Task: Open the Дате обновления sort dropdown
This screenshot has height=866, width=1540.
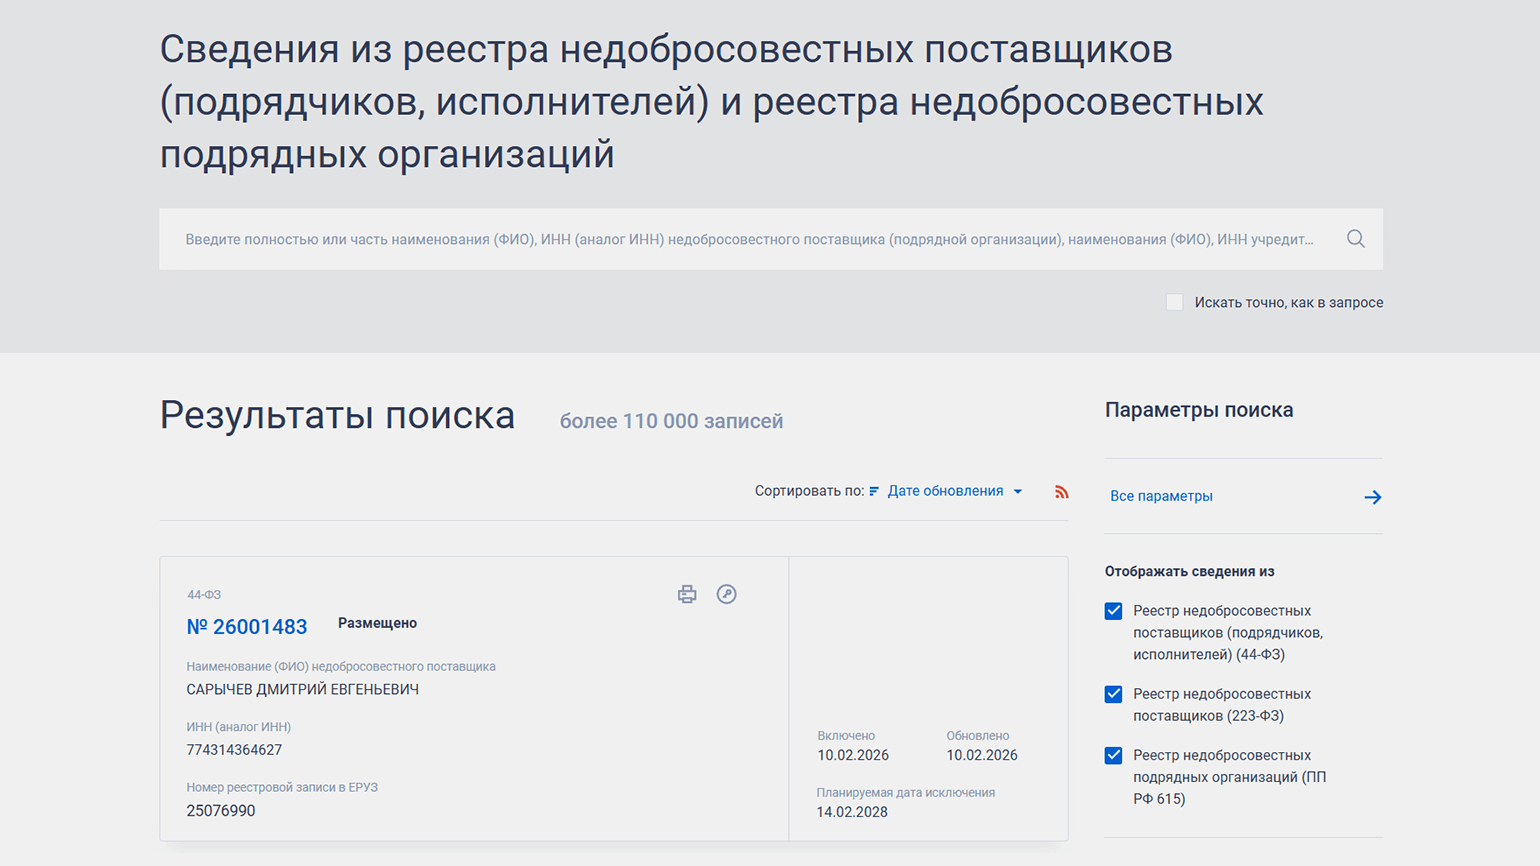Action: click(945, 491)
